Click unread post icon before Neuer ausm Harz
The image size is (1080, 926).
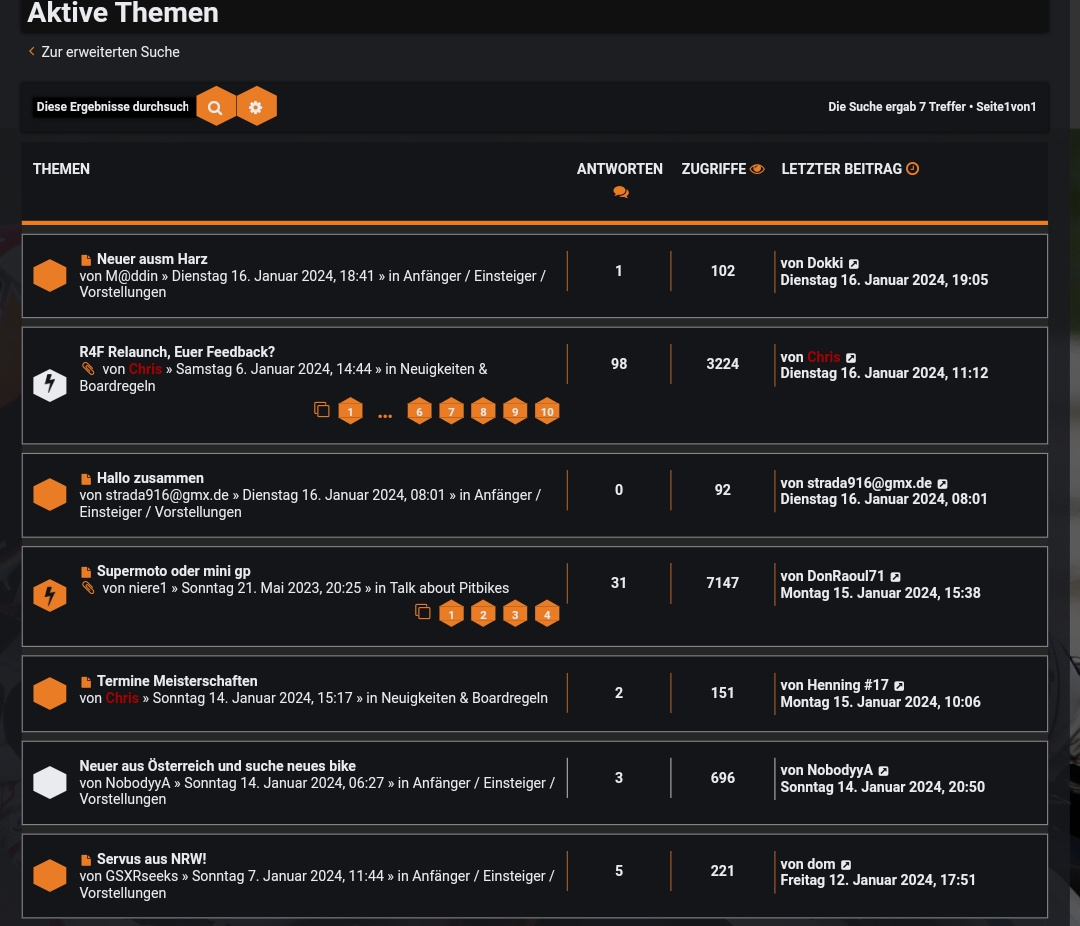point(86,260)
